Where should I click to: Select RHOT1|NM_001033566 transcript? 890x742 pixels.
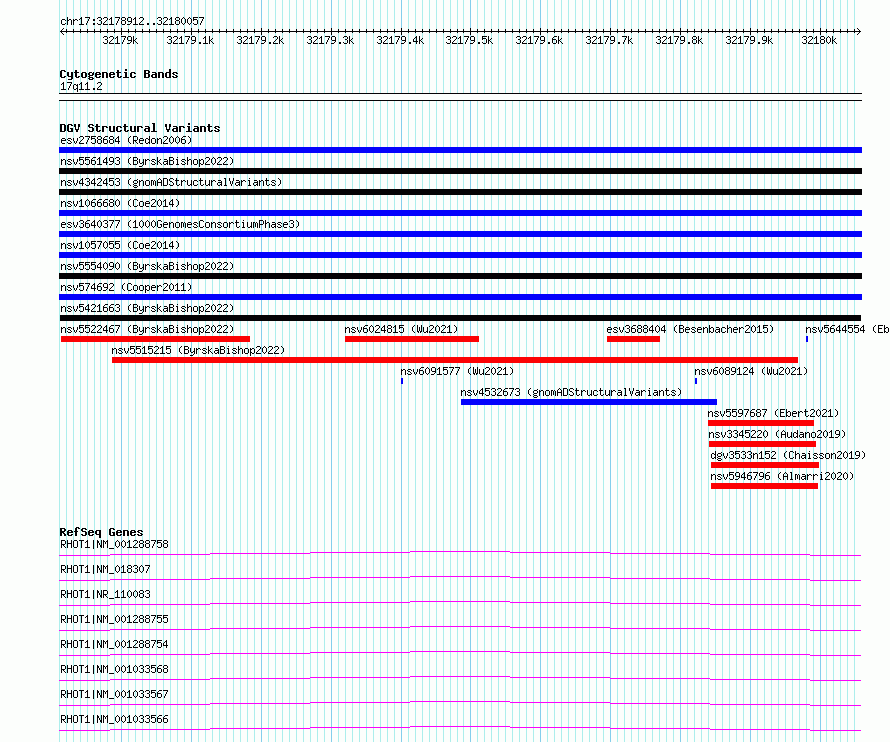click(x=114, y=719)
